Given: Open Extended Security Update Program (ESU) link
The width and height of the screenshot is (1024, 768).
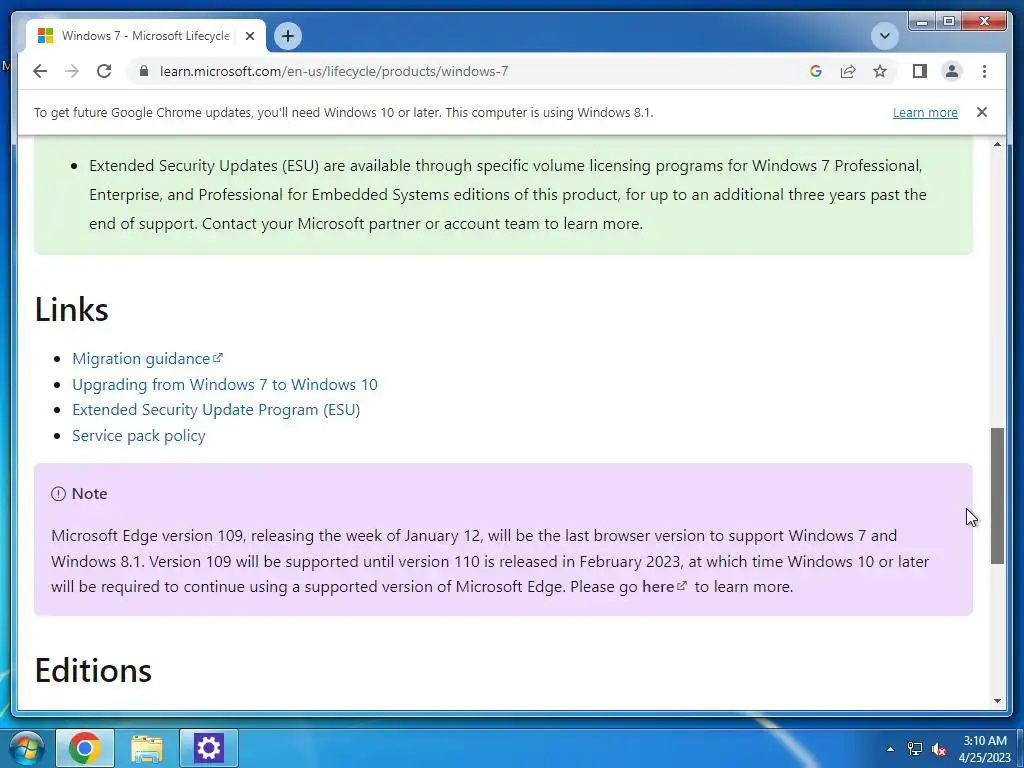Looking at the screenshot, I should [216, 409].
